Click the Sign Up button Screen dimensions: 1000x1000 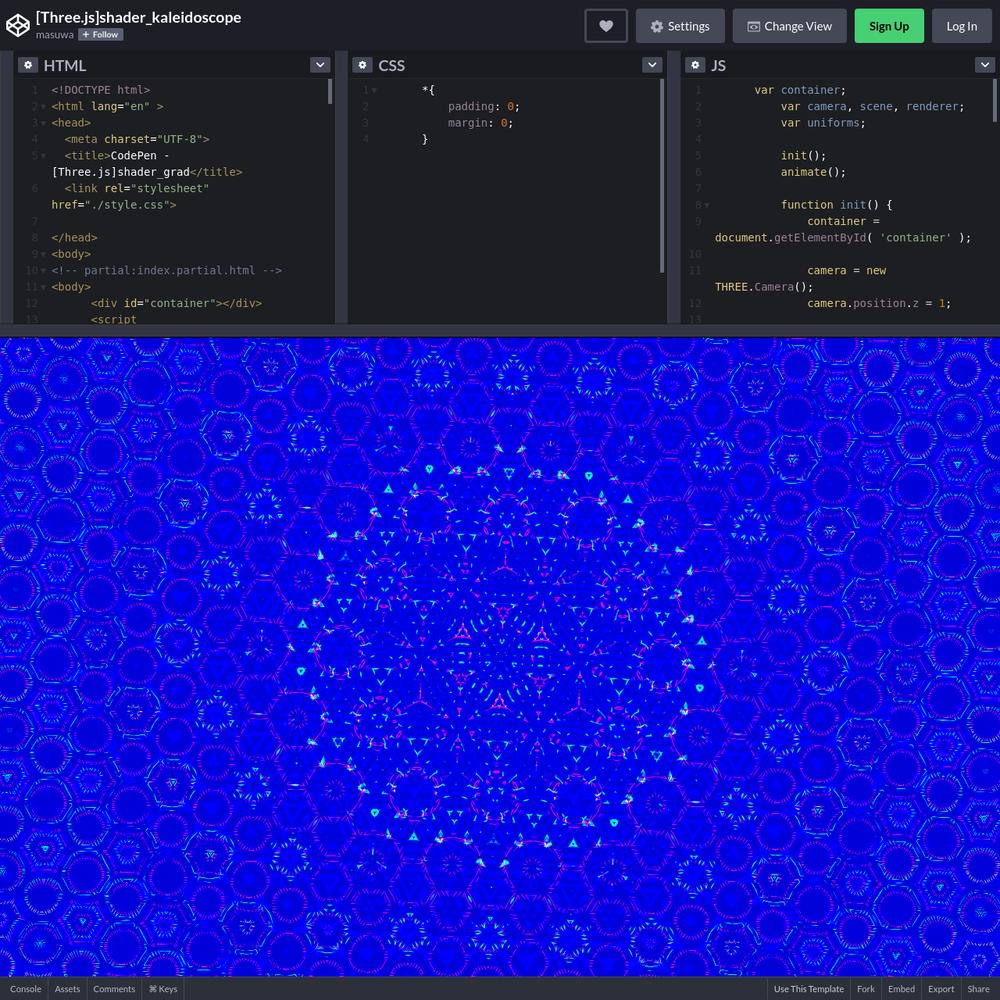889,26
